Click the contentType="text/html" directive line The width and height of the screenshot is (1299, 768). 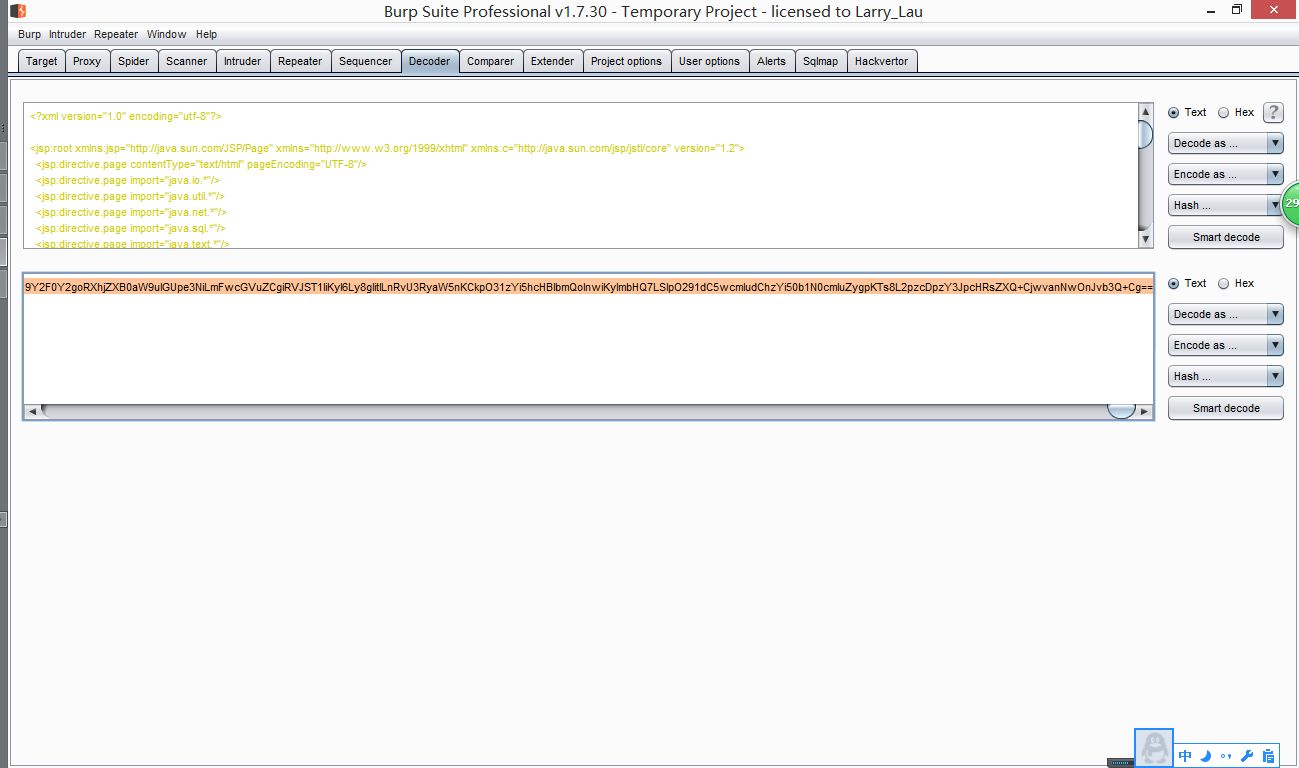coord(202,164)
